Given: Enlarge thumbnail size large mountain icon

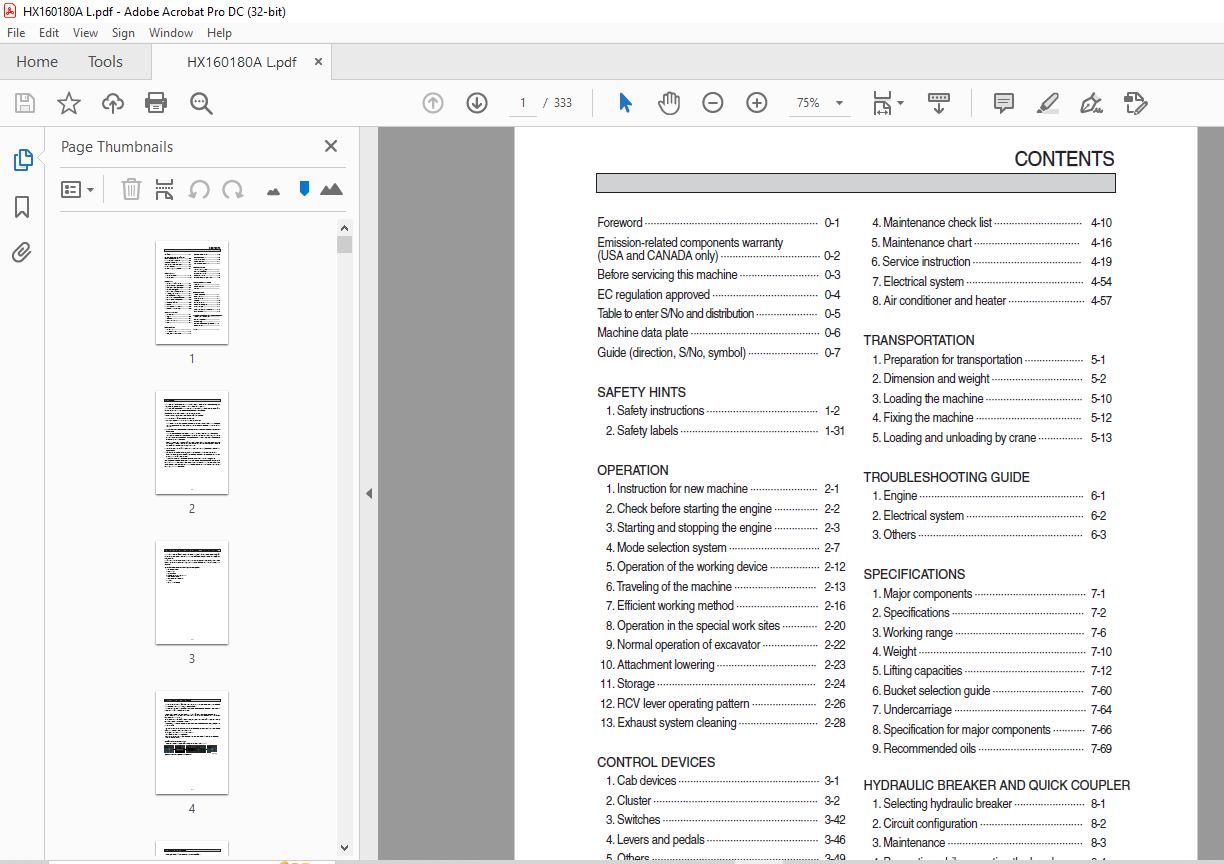Looking at the screenshot, I should [x=332, y=189].
